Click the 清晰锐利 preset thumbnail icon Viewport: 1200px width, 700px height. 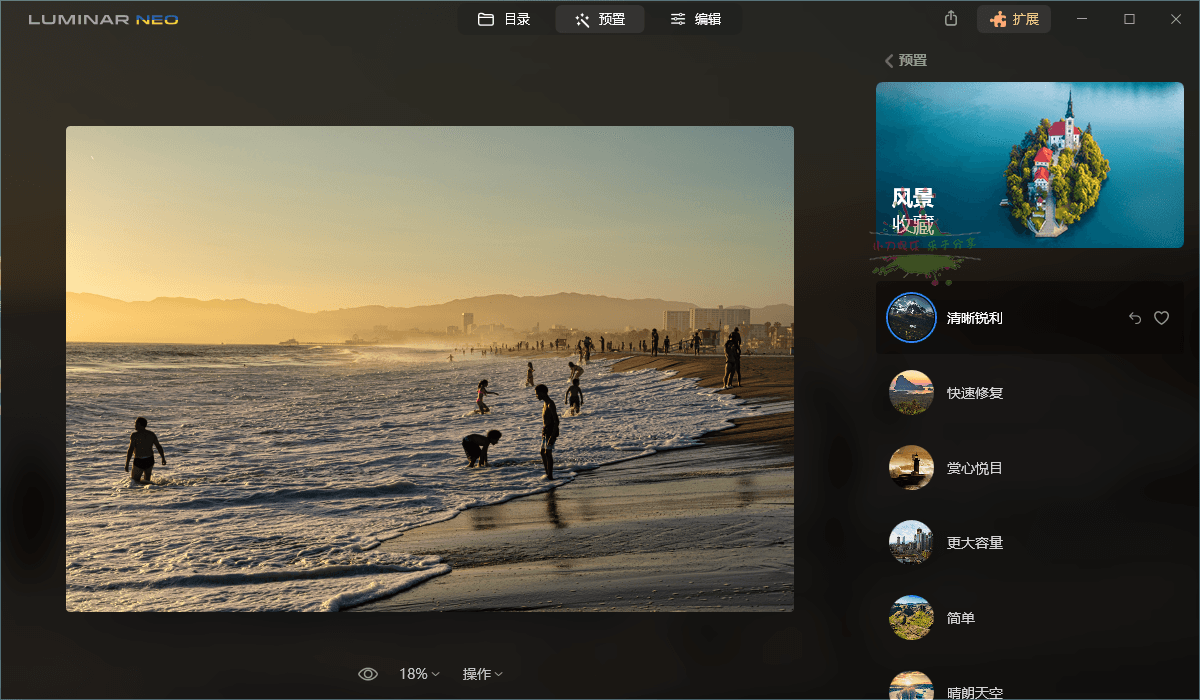point(911,317)
